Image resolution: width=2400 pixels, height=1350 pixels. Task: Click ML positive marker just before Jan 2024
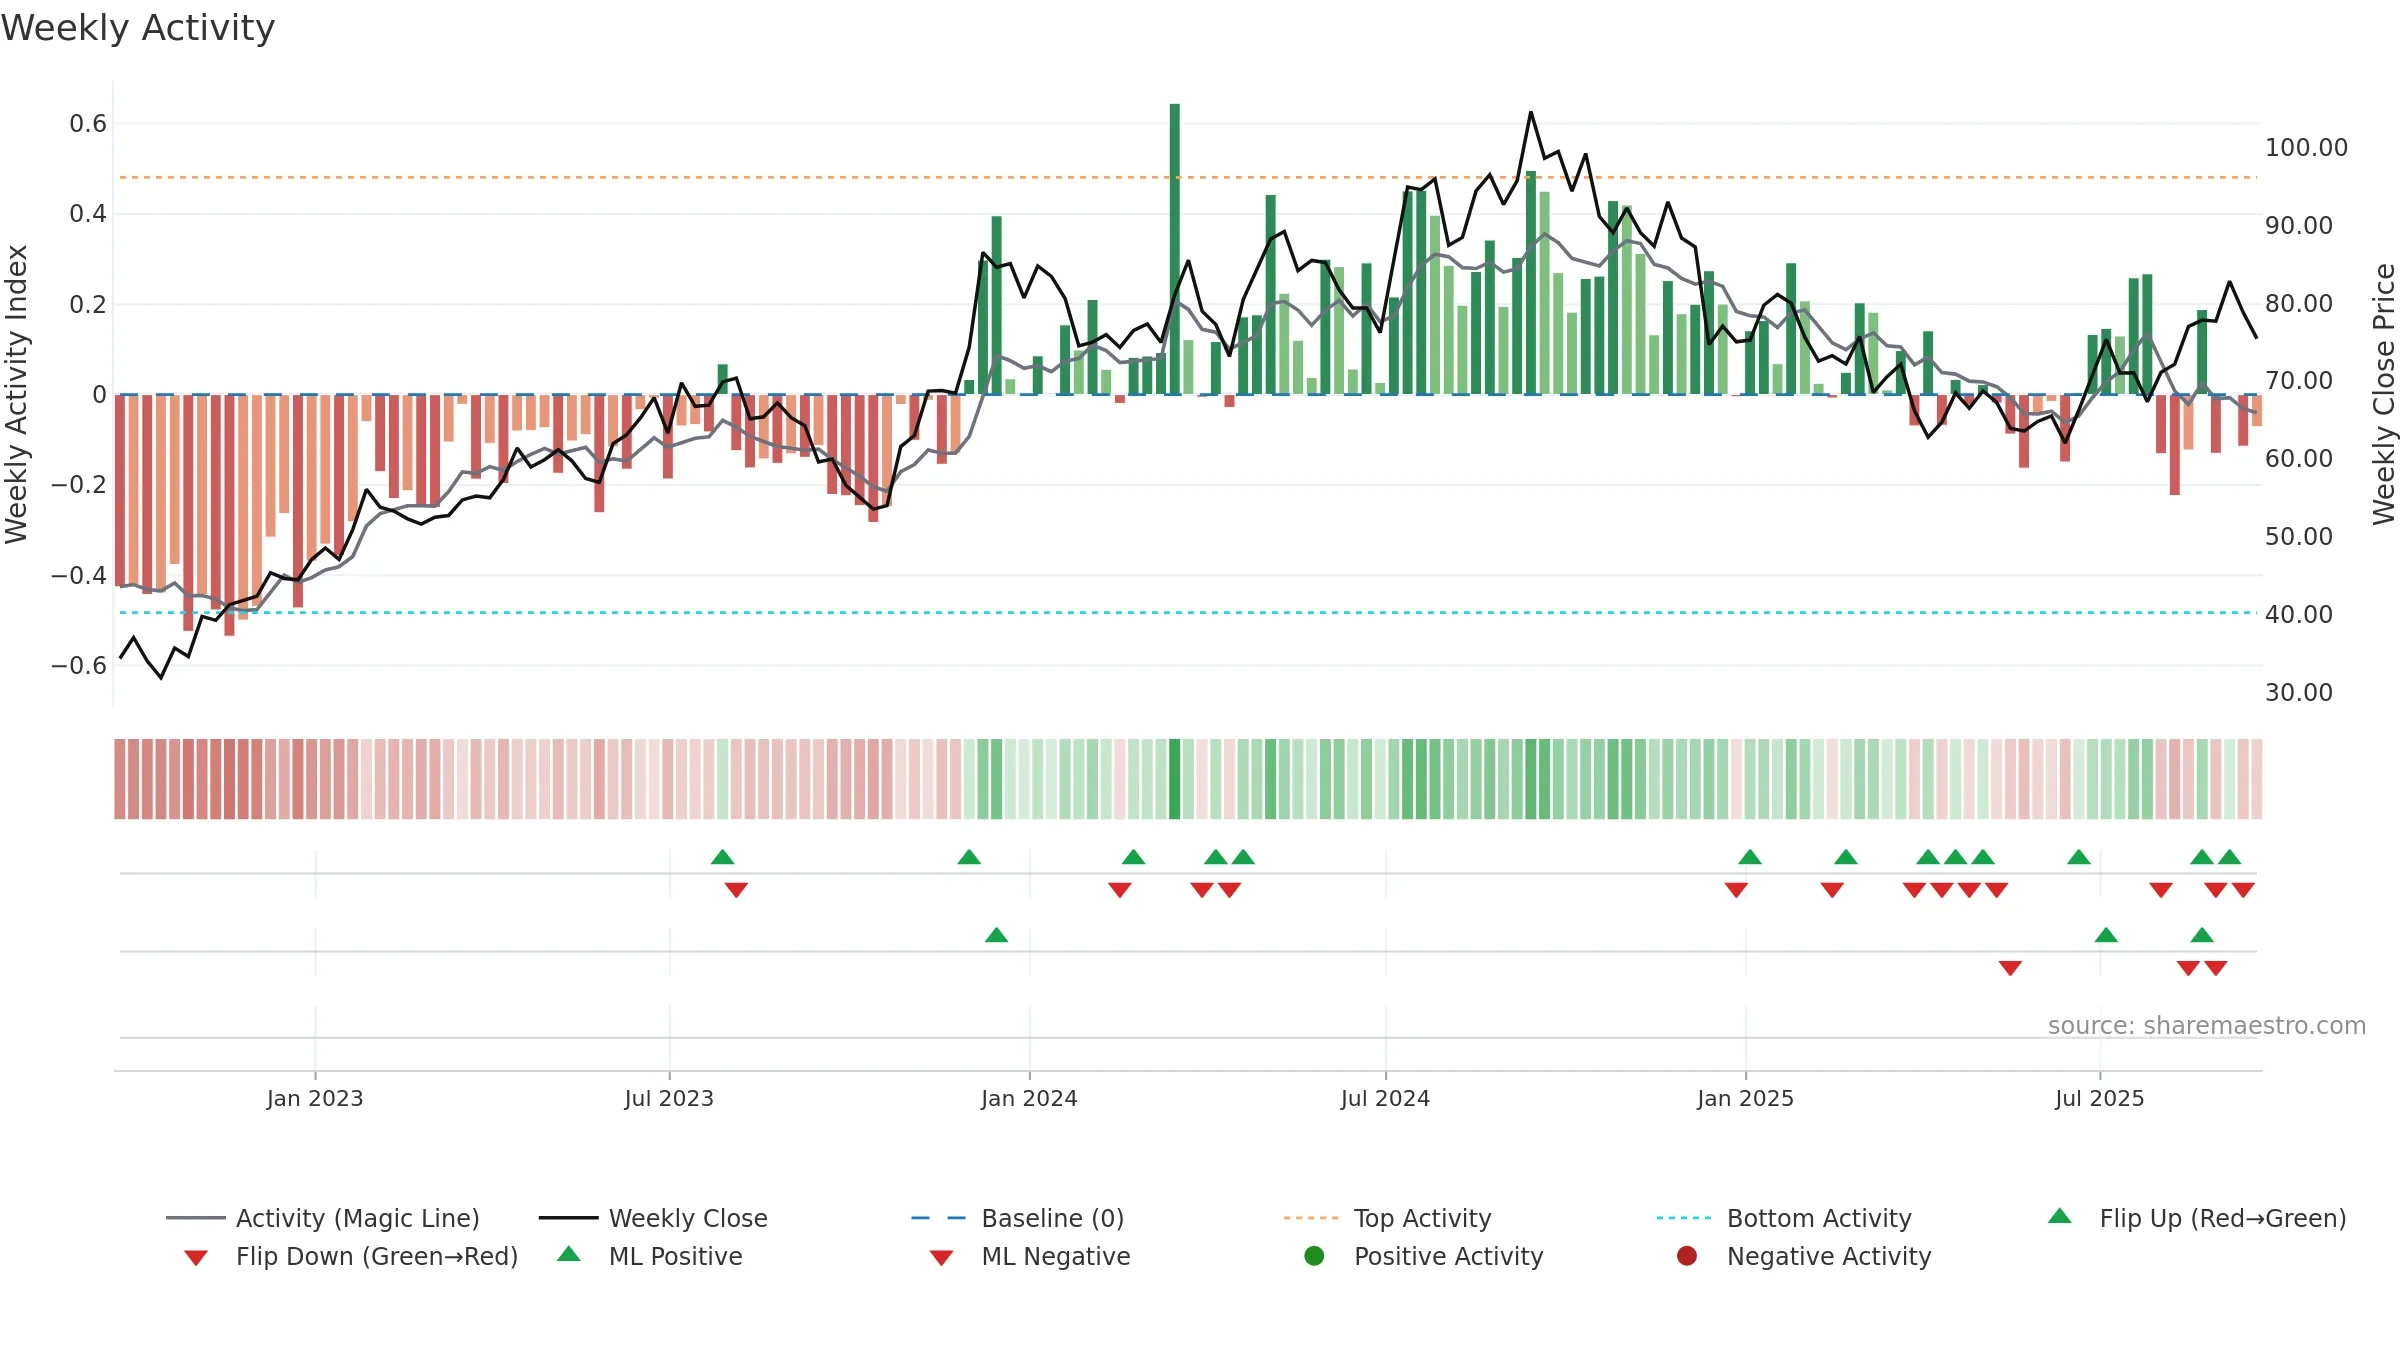(997, 935)
